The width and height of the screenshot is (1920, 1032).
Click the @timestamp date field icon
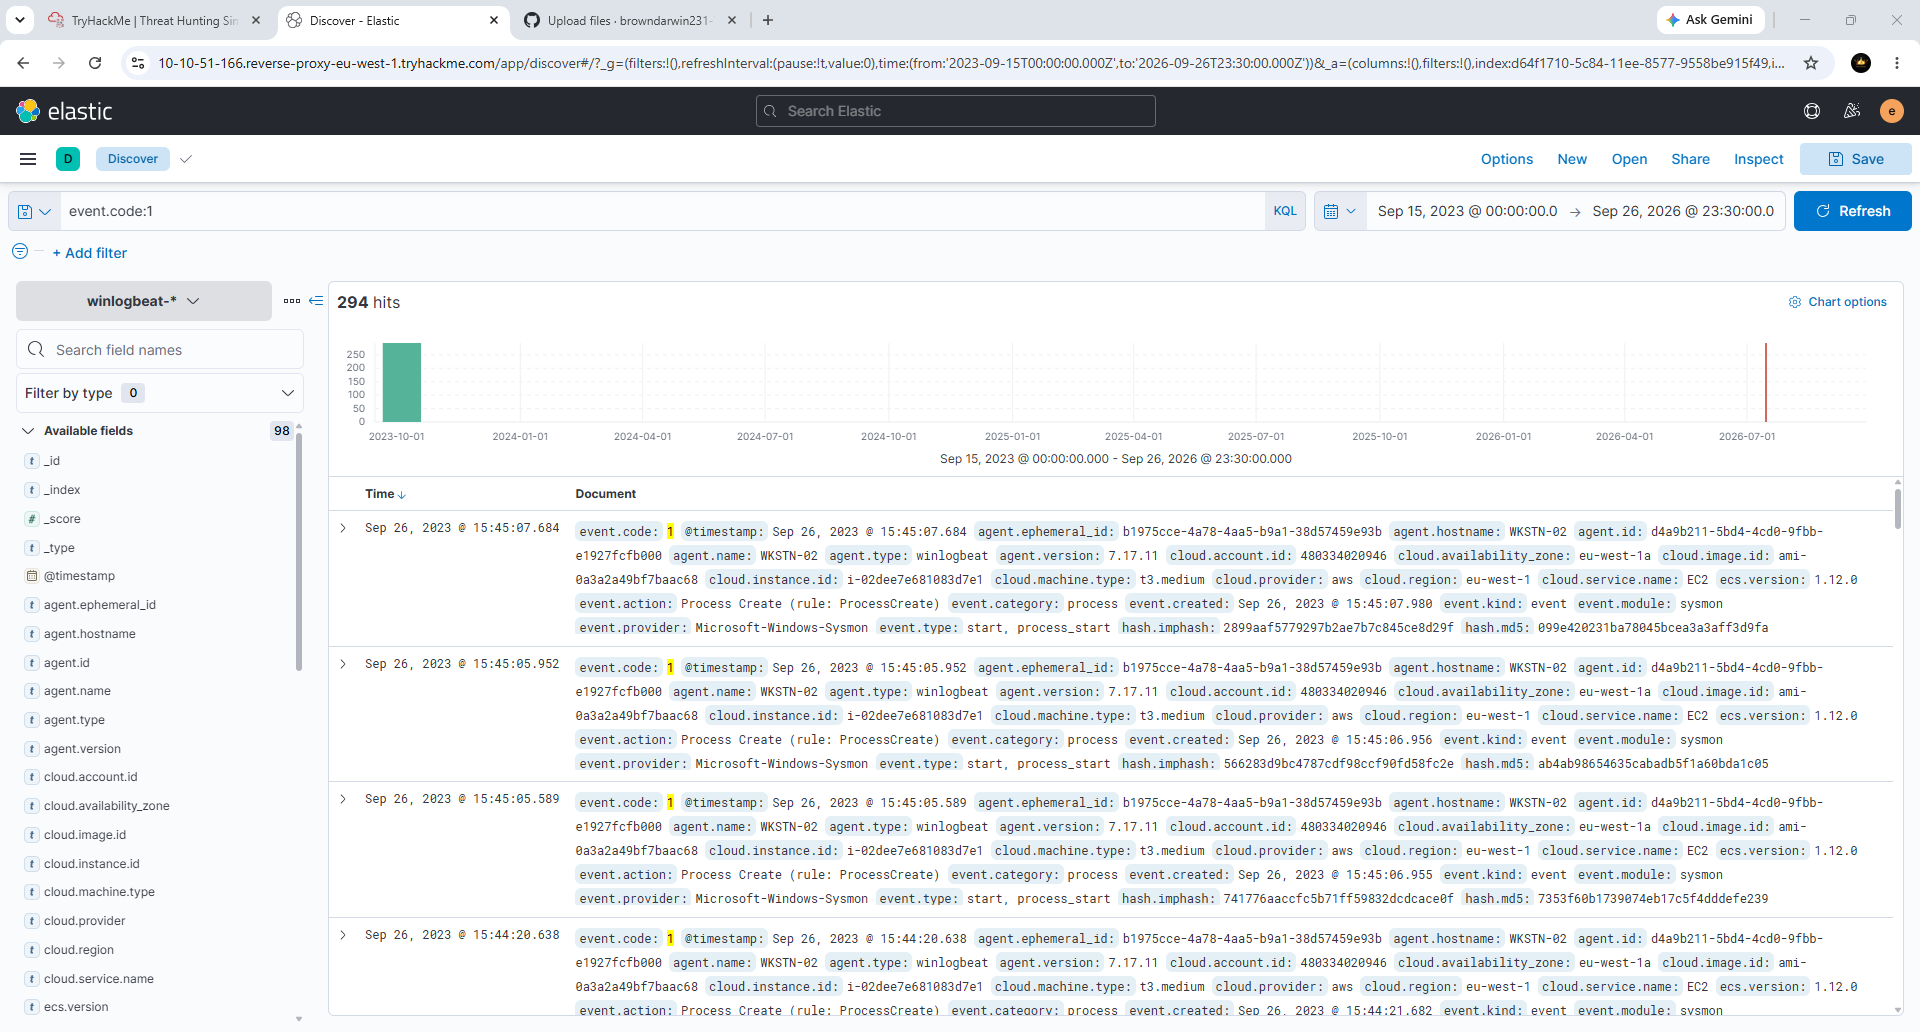tap(32, 576)
